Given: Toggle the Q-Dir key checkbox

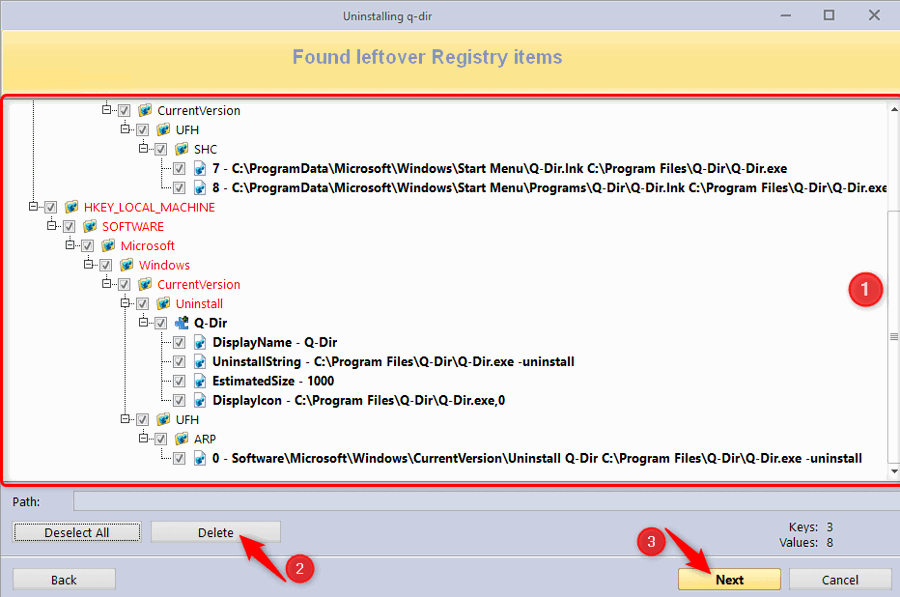Looking at the screenshot, I should coord(161,323).
